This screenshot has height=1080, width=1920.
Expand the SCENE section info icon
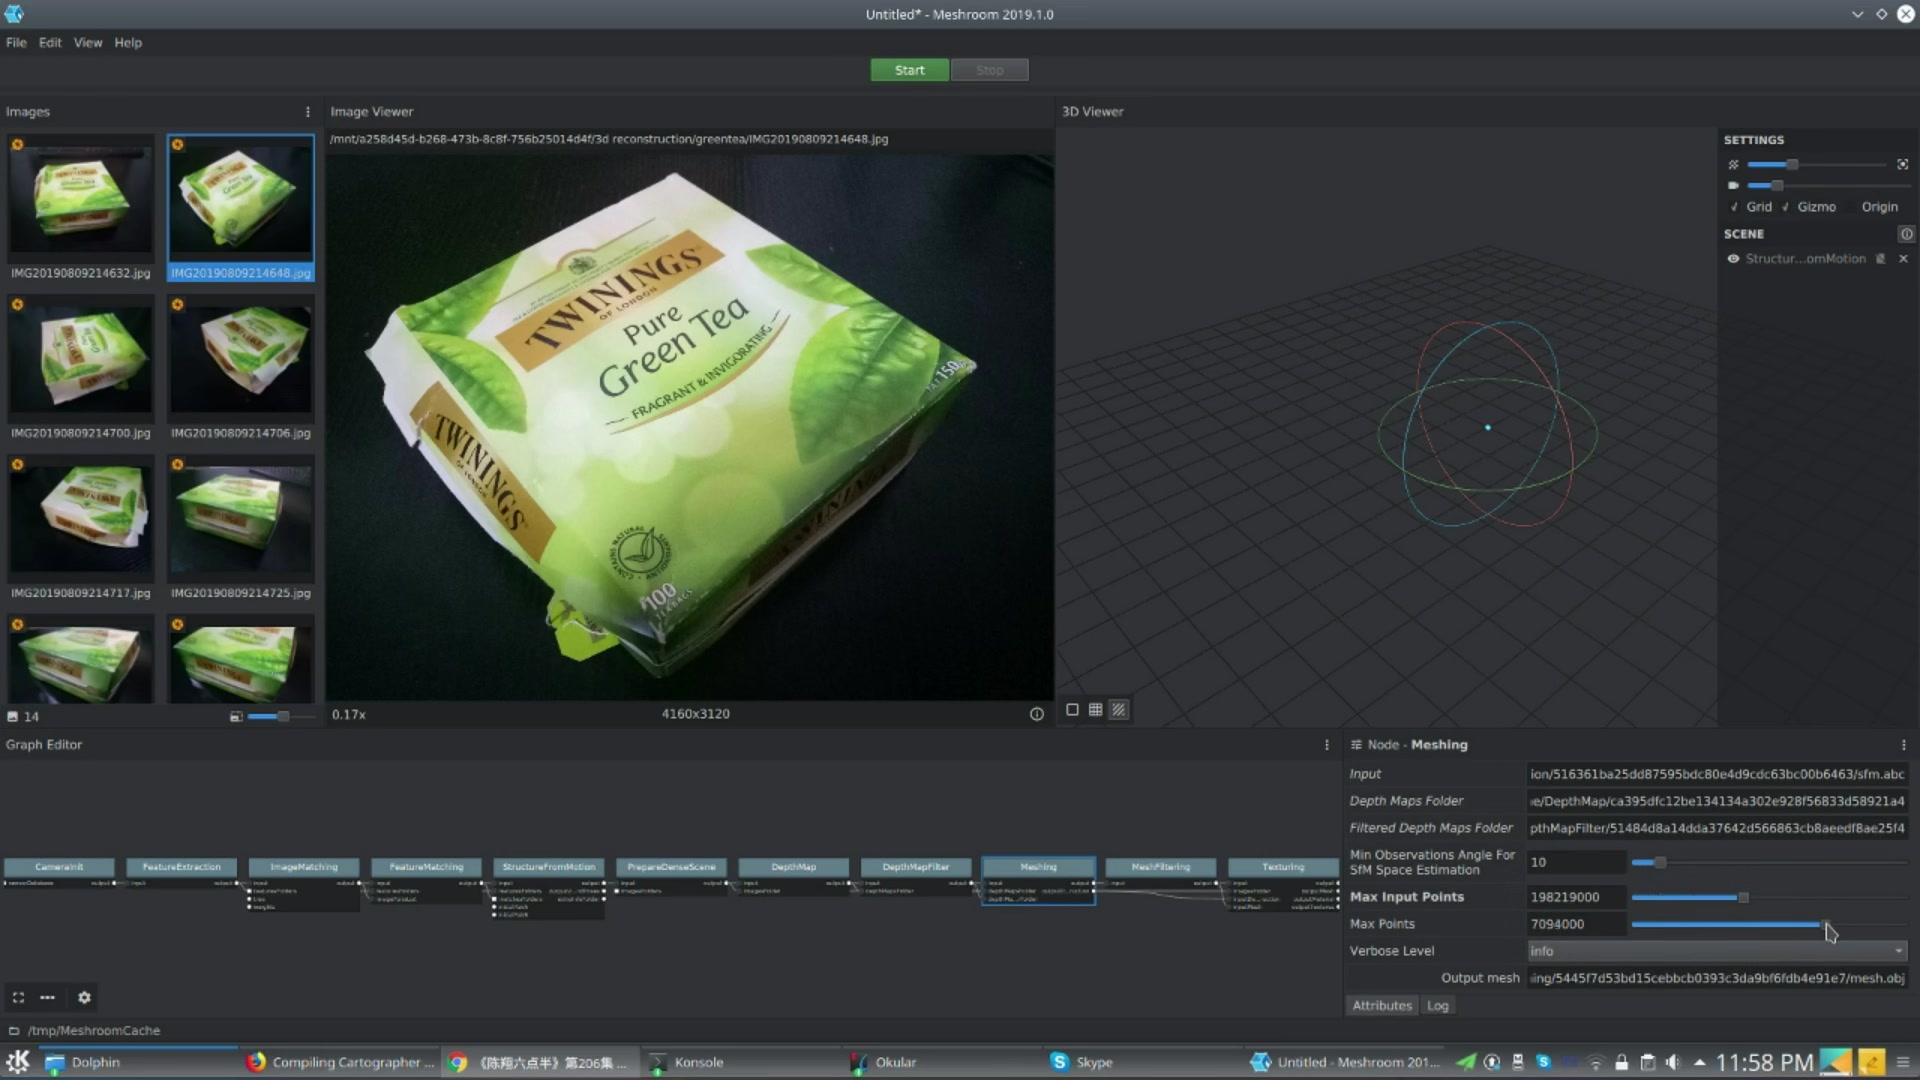[x=1907, y=233]
